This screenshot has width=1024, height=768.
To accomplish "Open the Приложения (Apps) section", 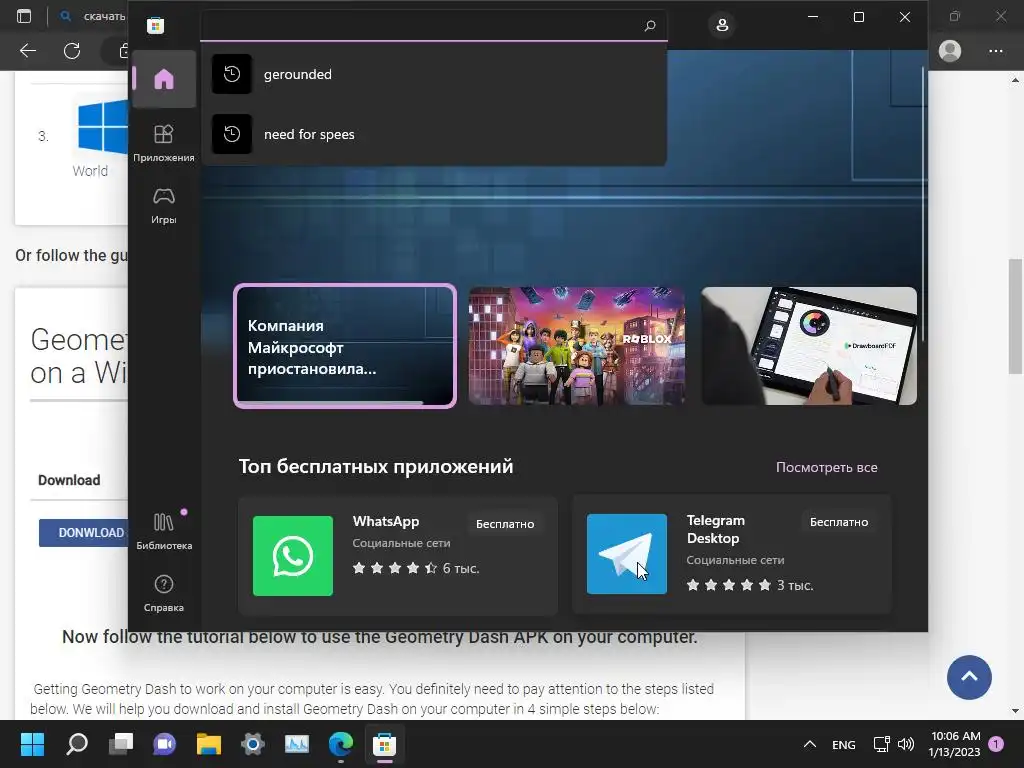I will pos(164,143).
